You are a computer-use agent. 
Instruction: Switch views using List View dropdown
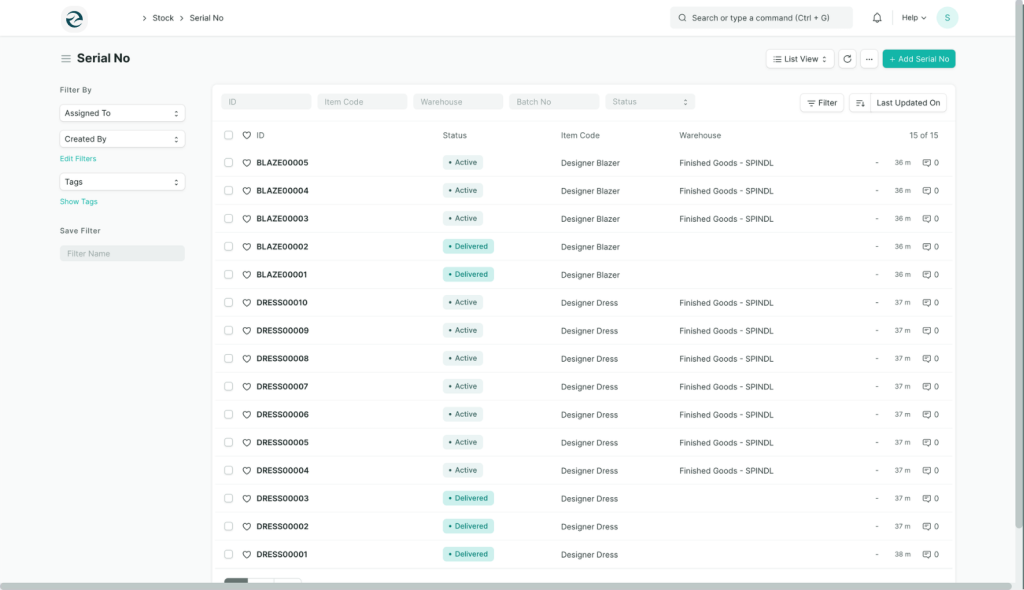pos(800,59)
